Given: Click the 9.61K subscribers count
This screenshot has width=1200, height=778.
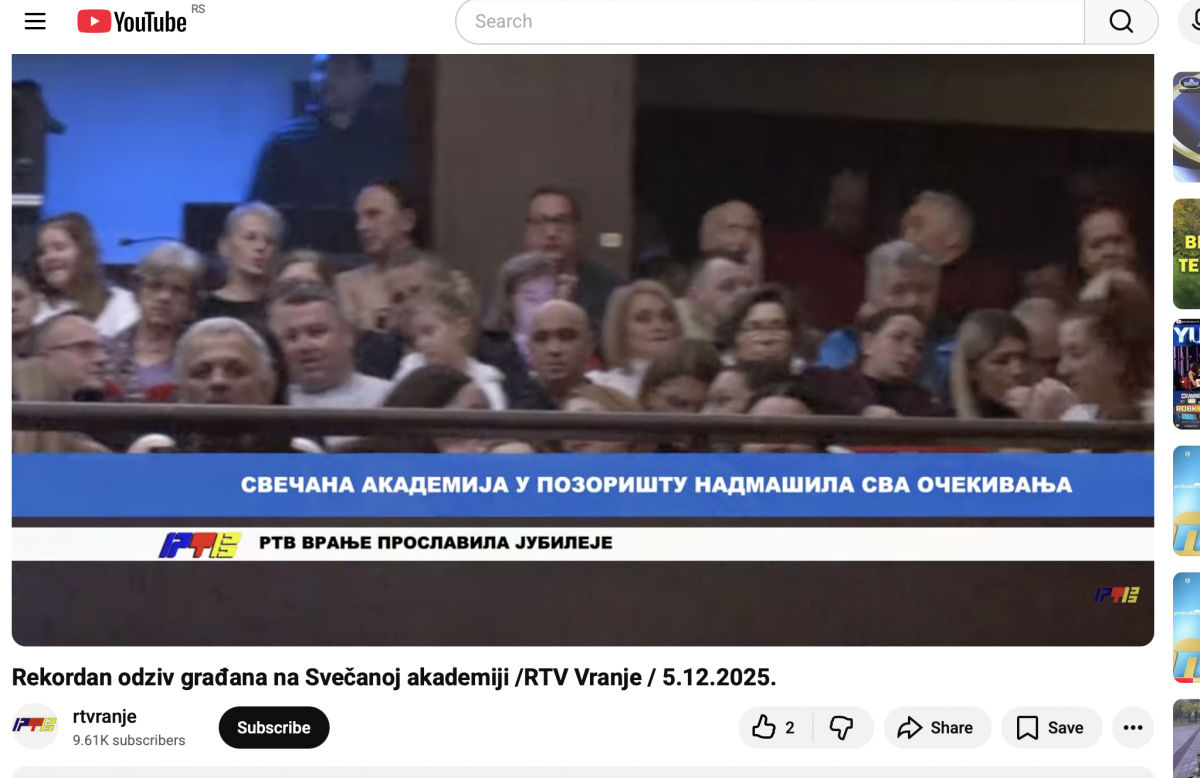Looking at the screenshot, I should (129, 741).
